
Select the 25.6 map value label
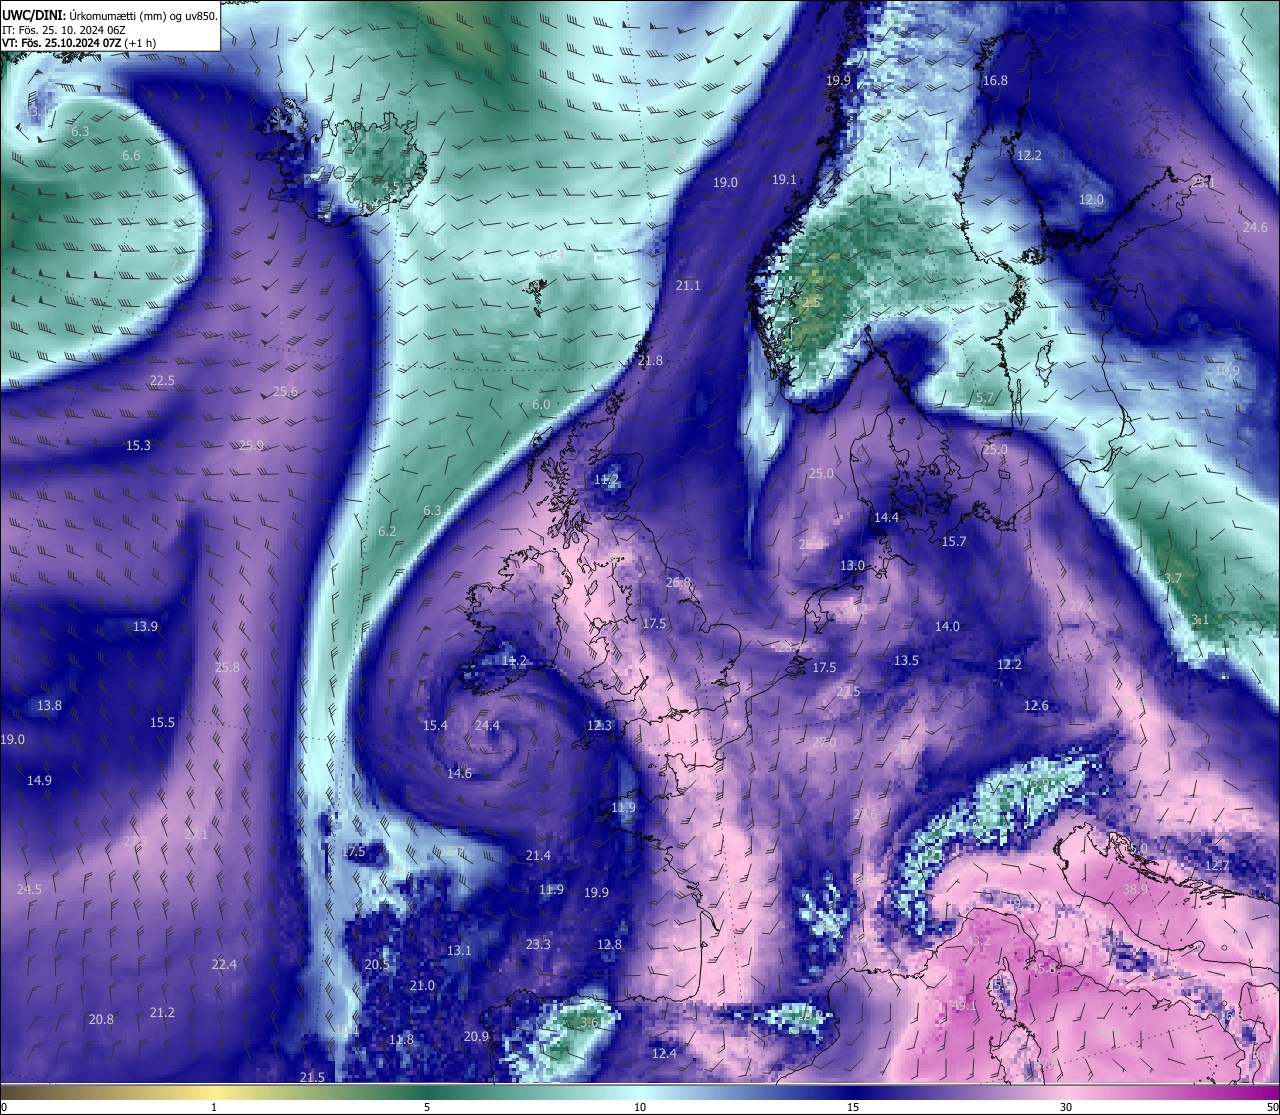[x=285, y=392]
